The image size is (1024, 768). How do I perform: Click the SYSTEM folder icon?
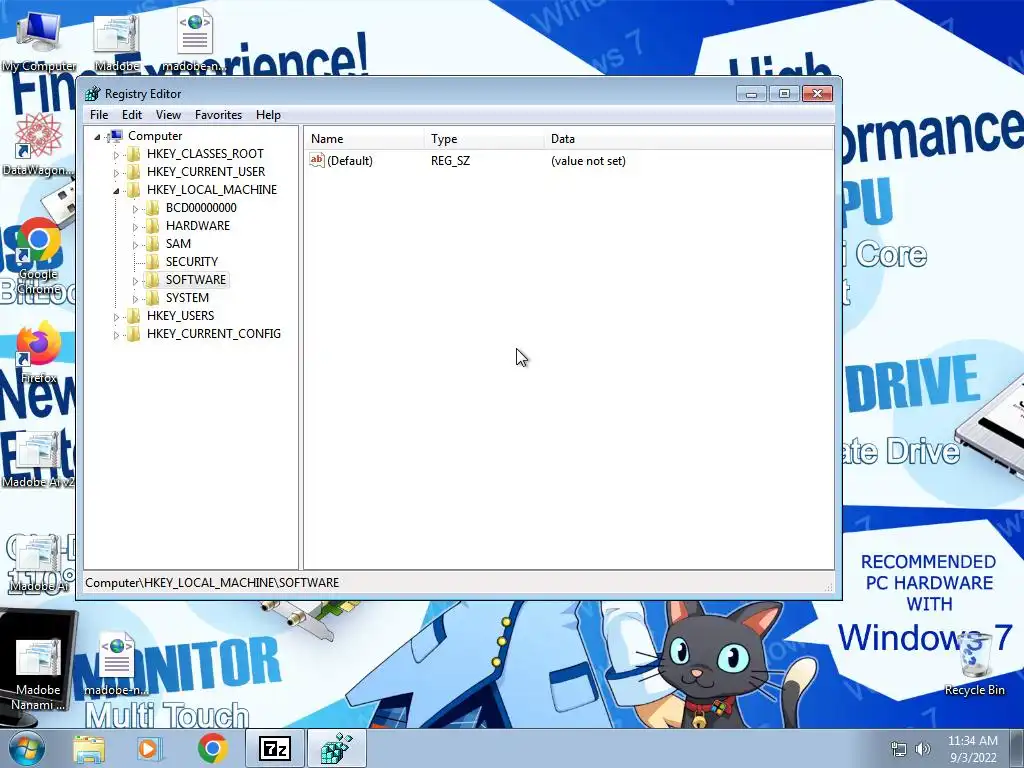pos(152,298)
